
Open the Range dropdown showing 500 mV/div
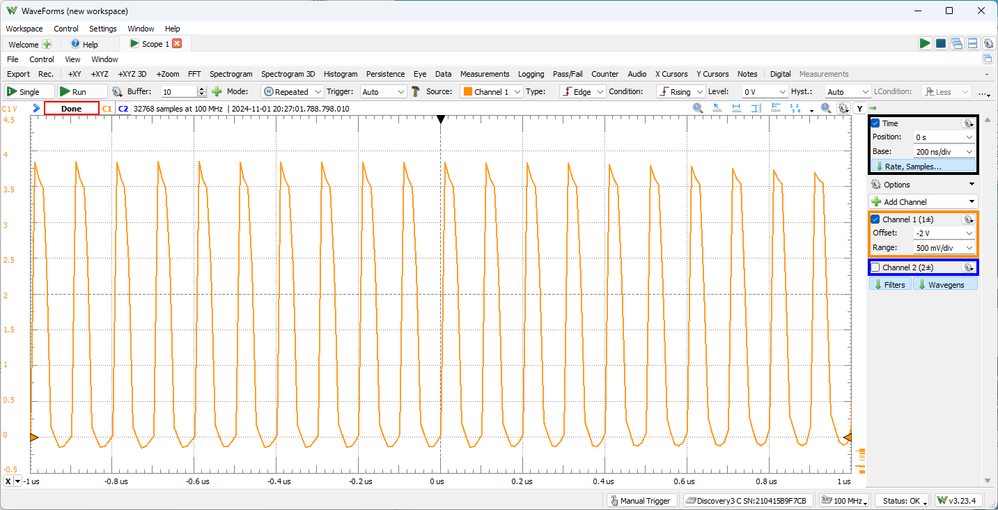943,248
